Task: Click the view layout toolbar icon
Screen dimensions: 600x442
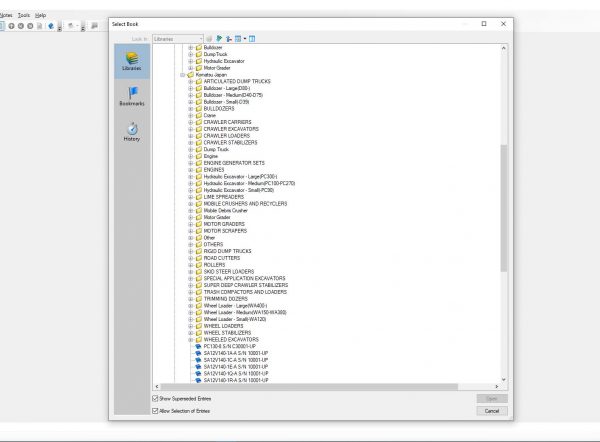Action: point(238,39)
